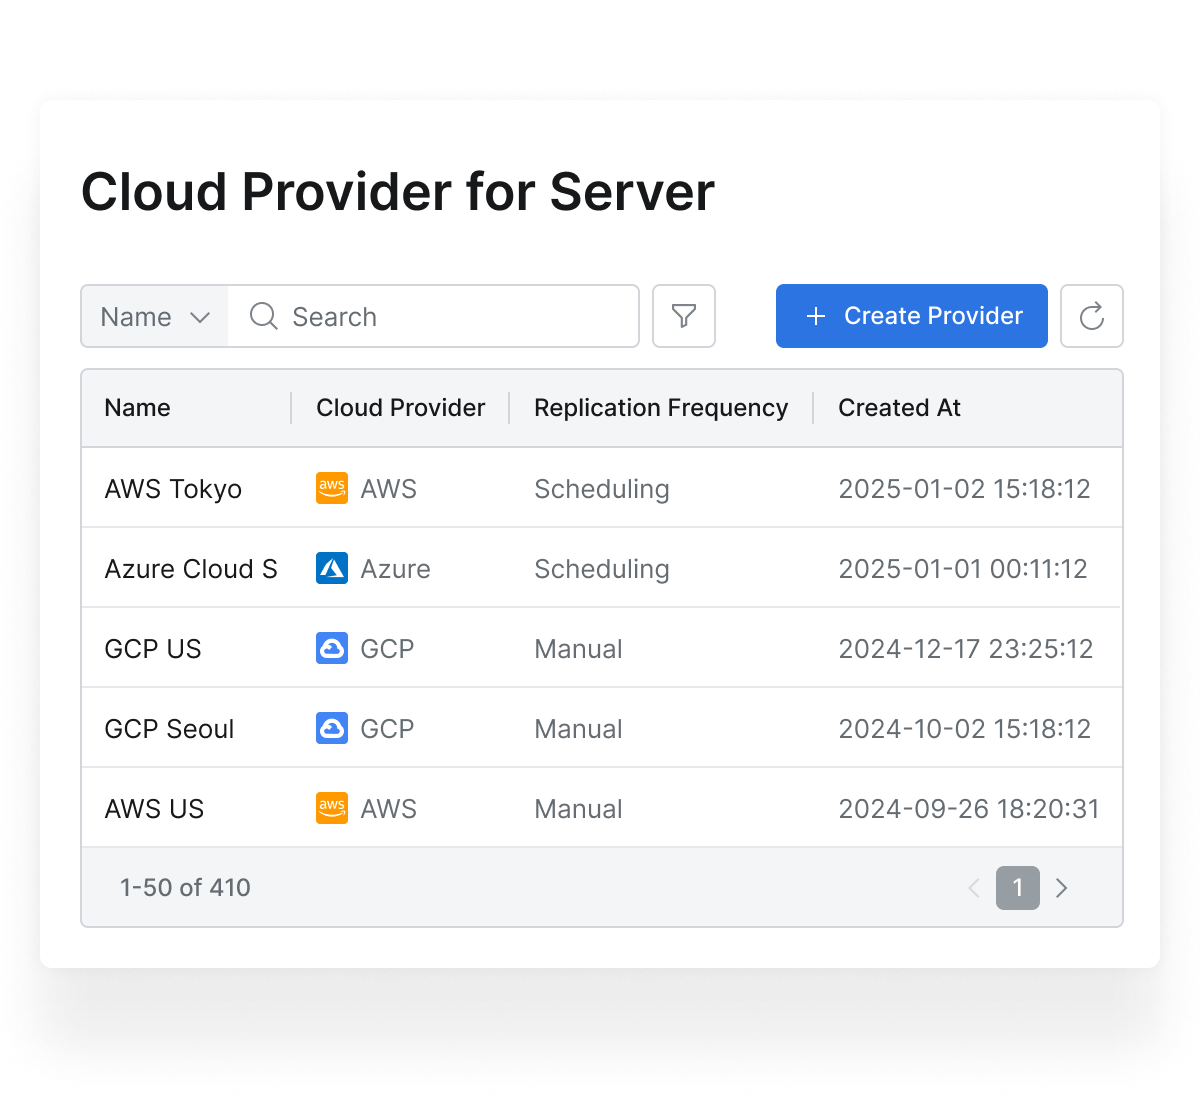Click GCP label in GCP US row
This screenshot has width=1200, height=1100.
click(387, 649)
